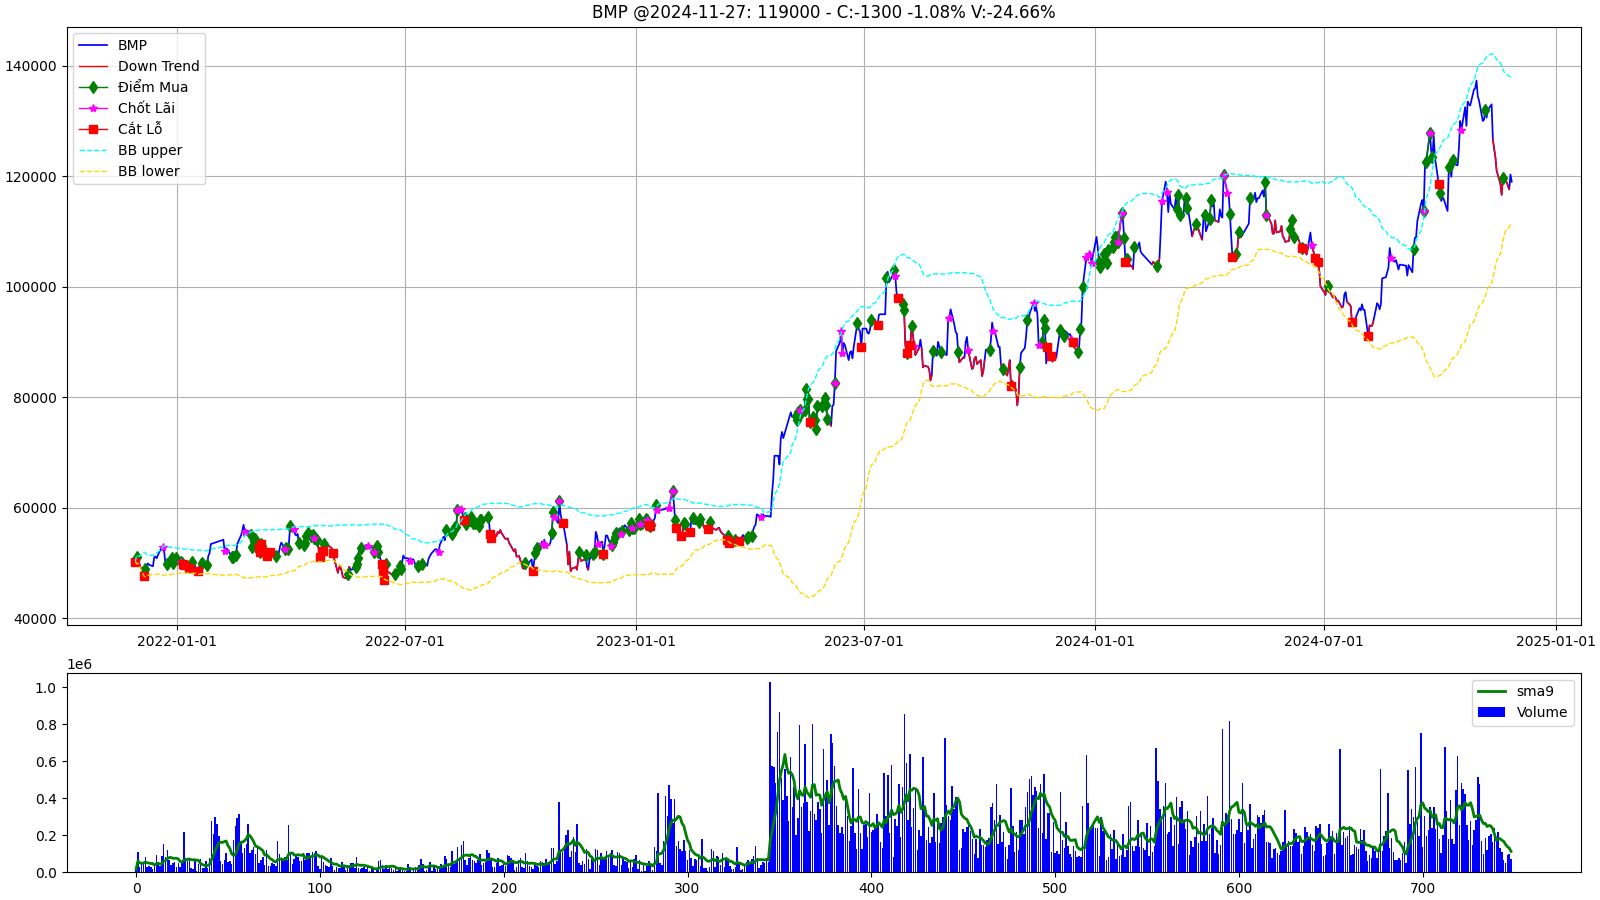Click the green diamond Điểm Mua legend marker
The image size is (1600, 900).
pos(93,87)
